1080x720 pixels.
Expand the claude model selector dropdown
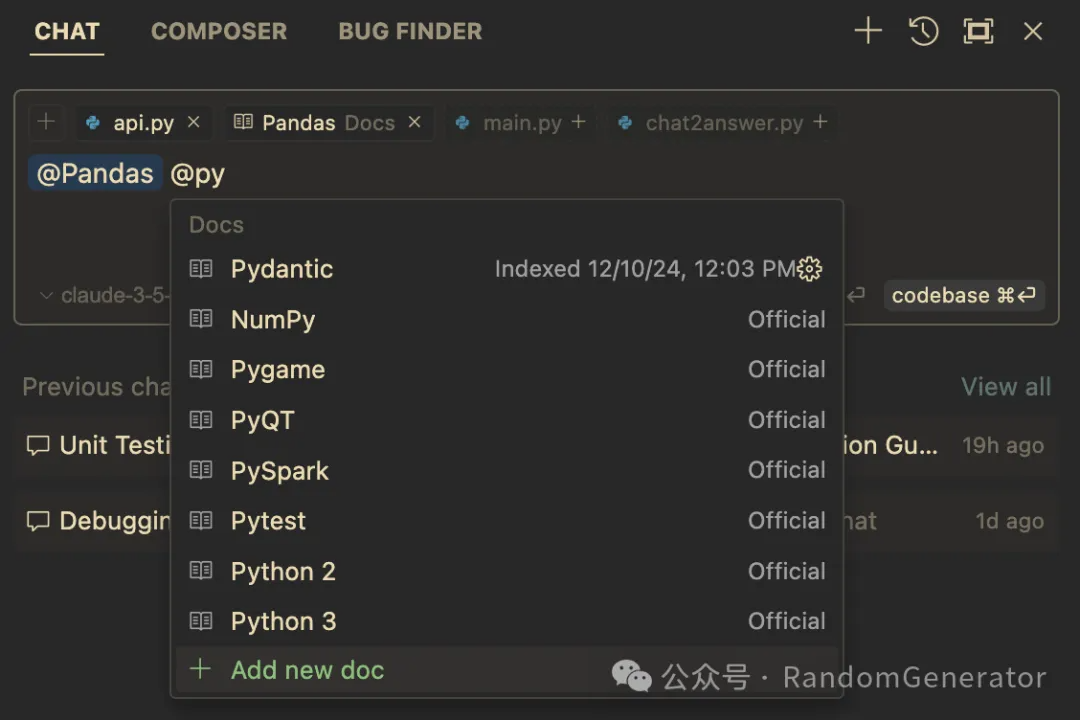[x=100, y=296]
